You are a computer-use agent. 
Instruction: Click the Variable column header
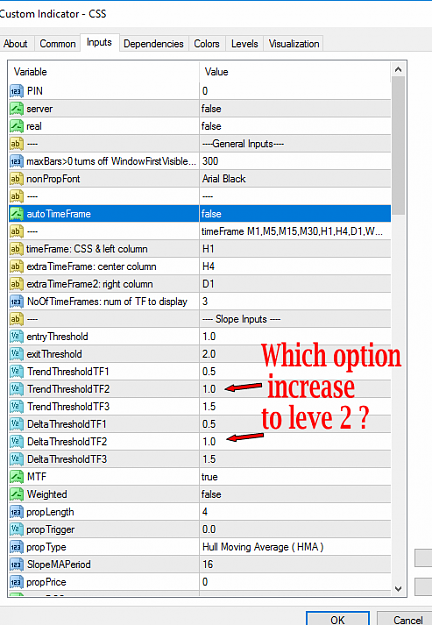pyautogui.click(x=104, y=72)
